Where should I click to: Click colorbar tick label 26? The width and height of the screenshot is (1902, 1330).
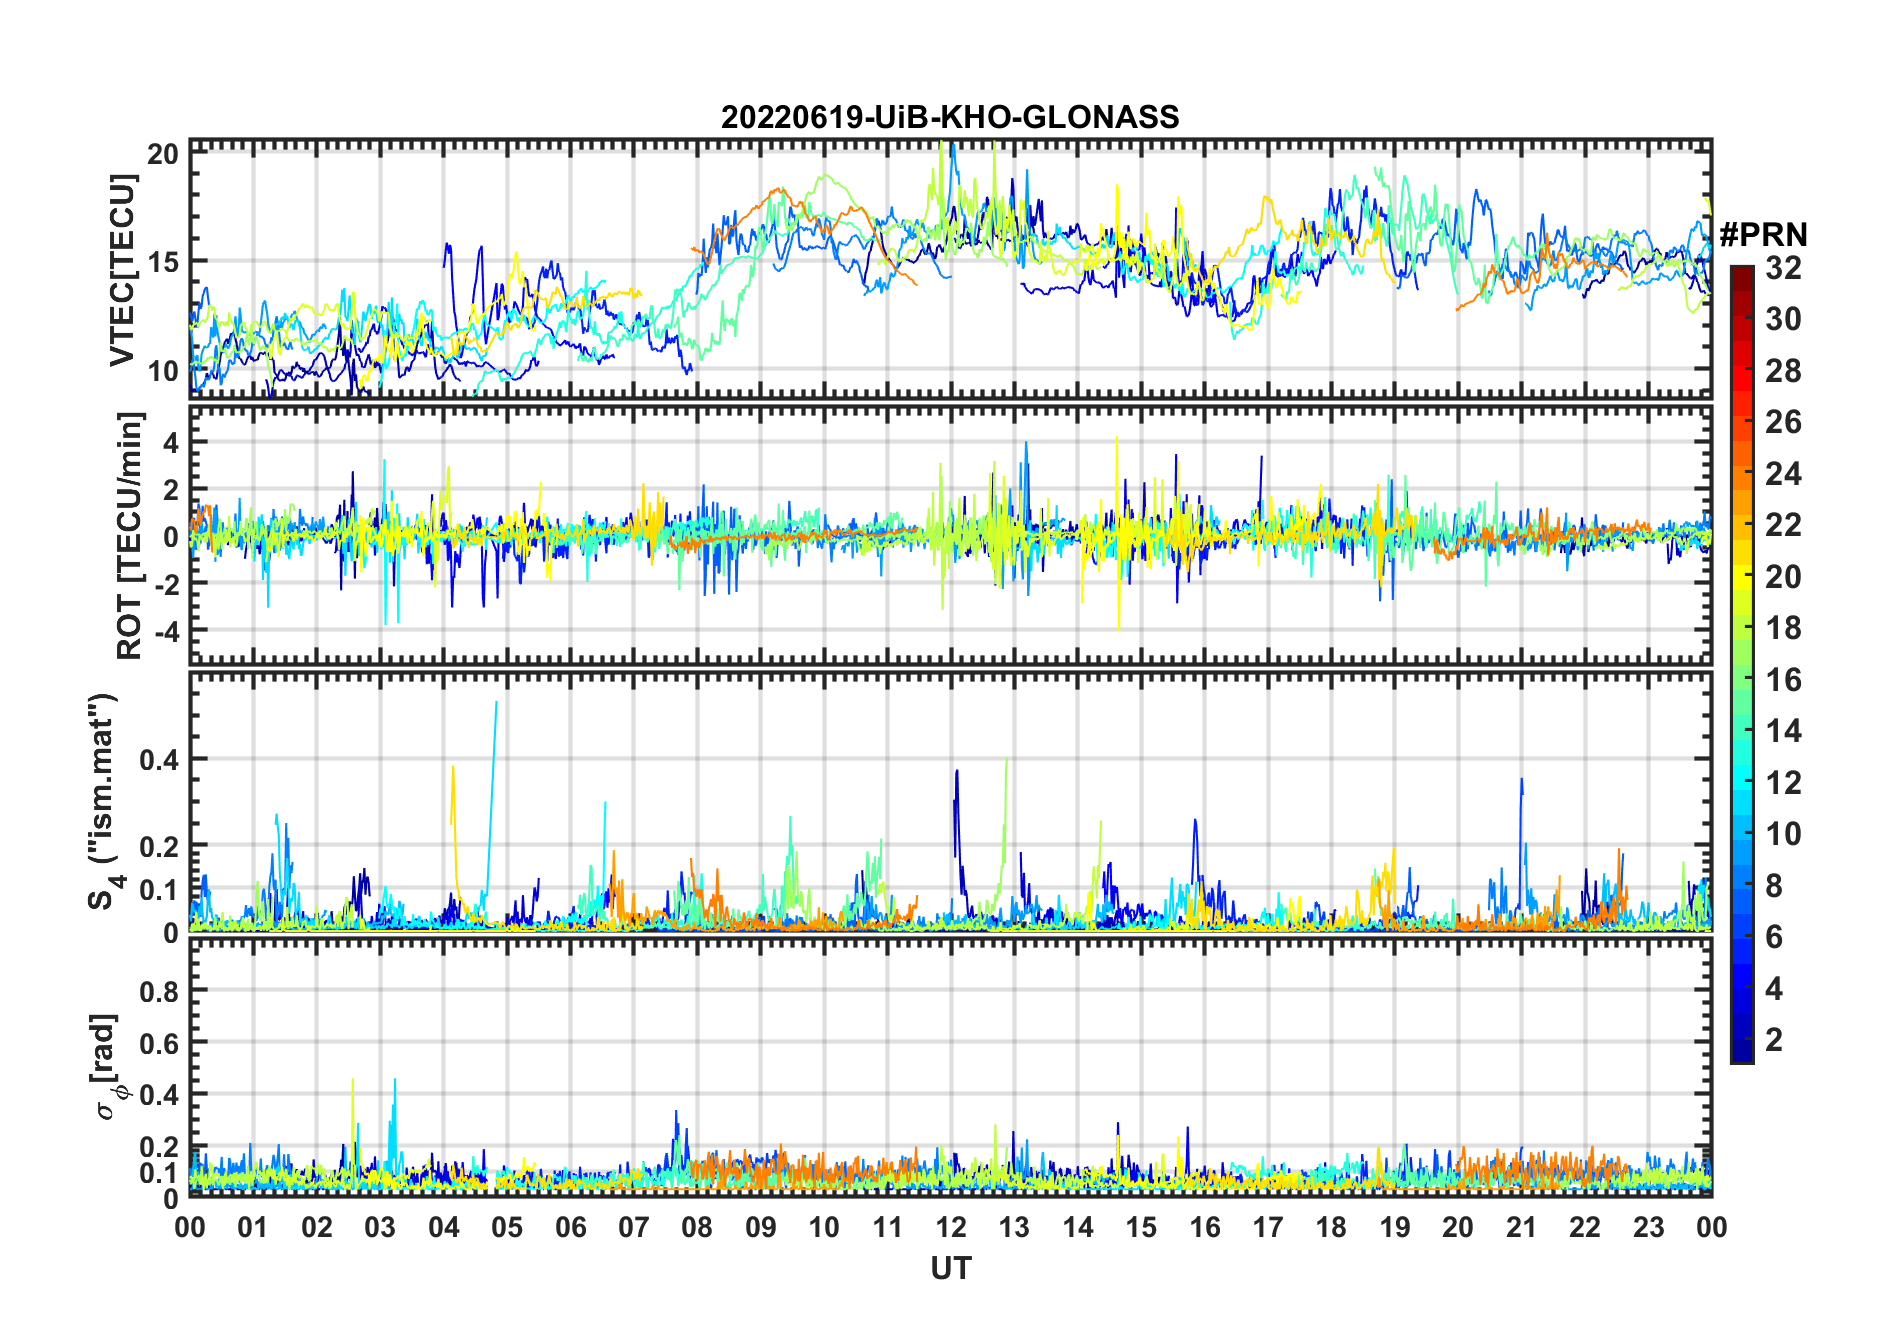pyautogui.click(x=1783, y=422)
